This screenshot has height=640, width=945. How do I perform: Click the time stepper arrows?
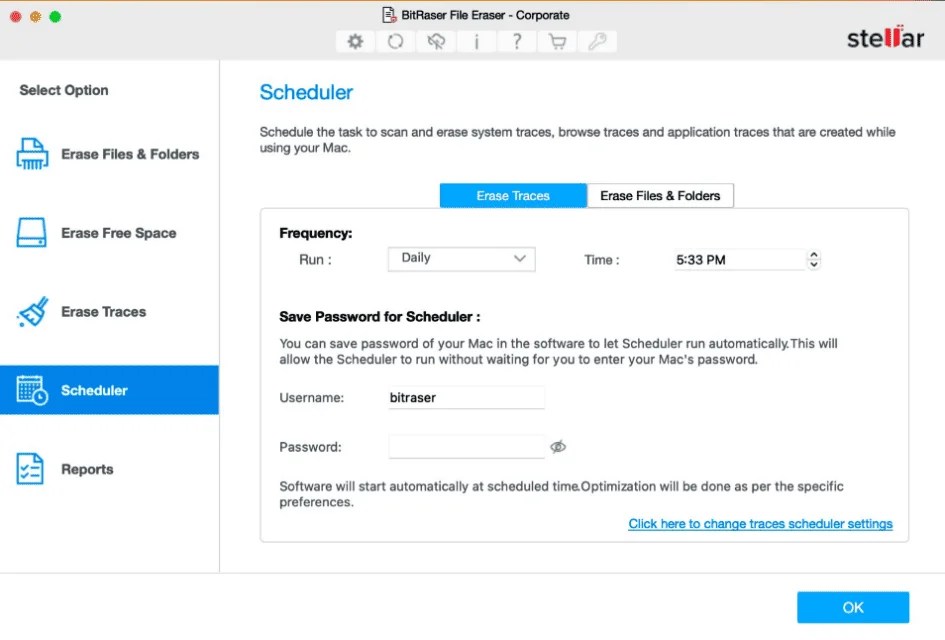(x=814, y=260)
